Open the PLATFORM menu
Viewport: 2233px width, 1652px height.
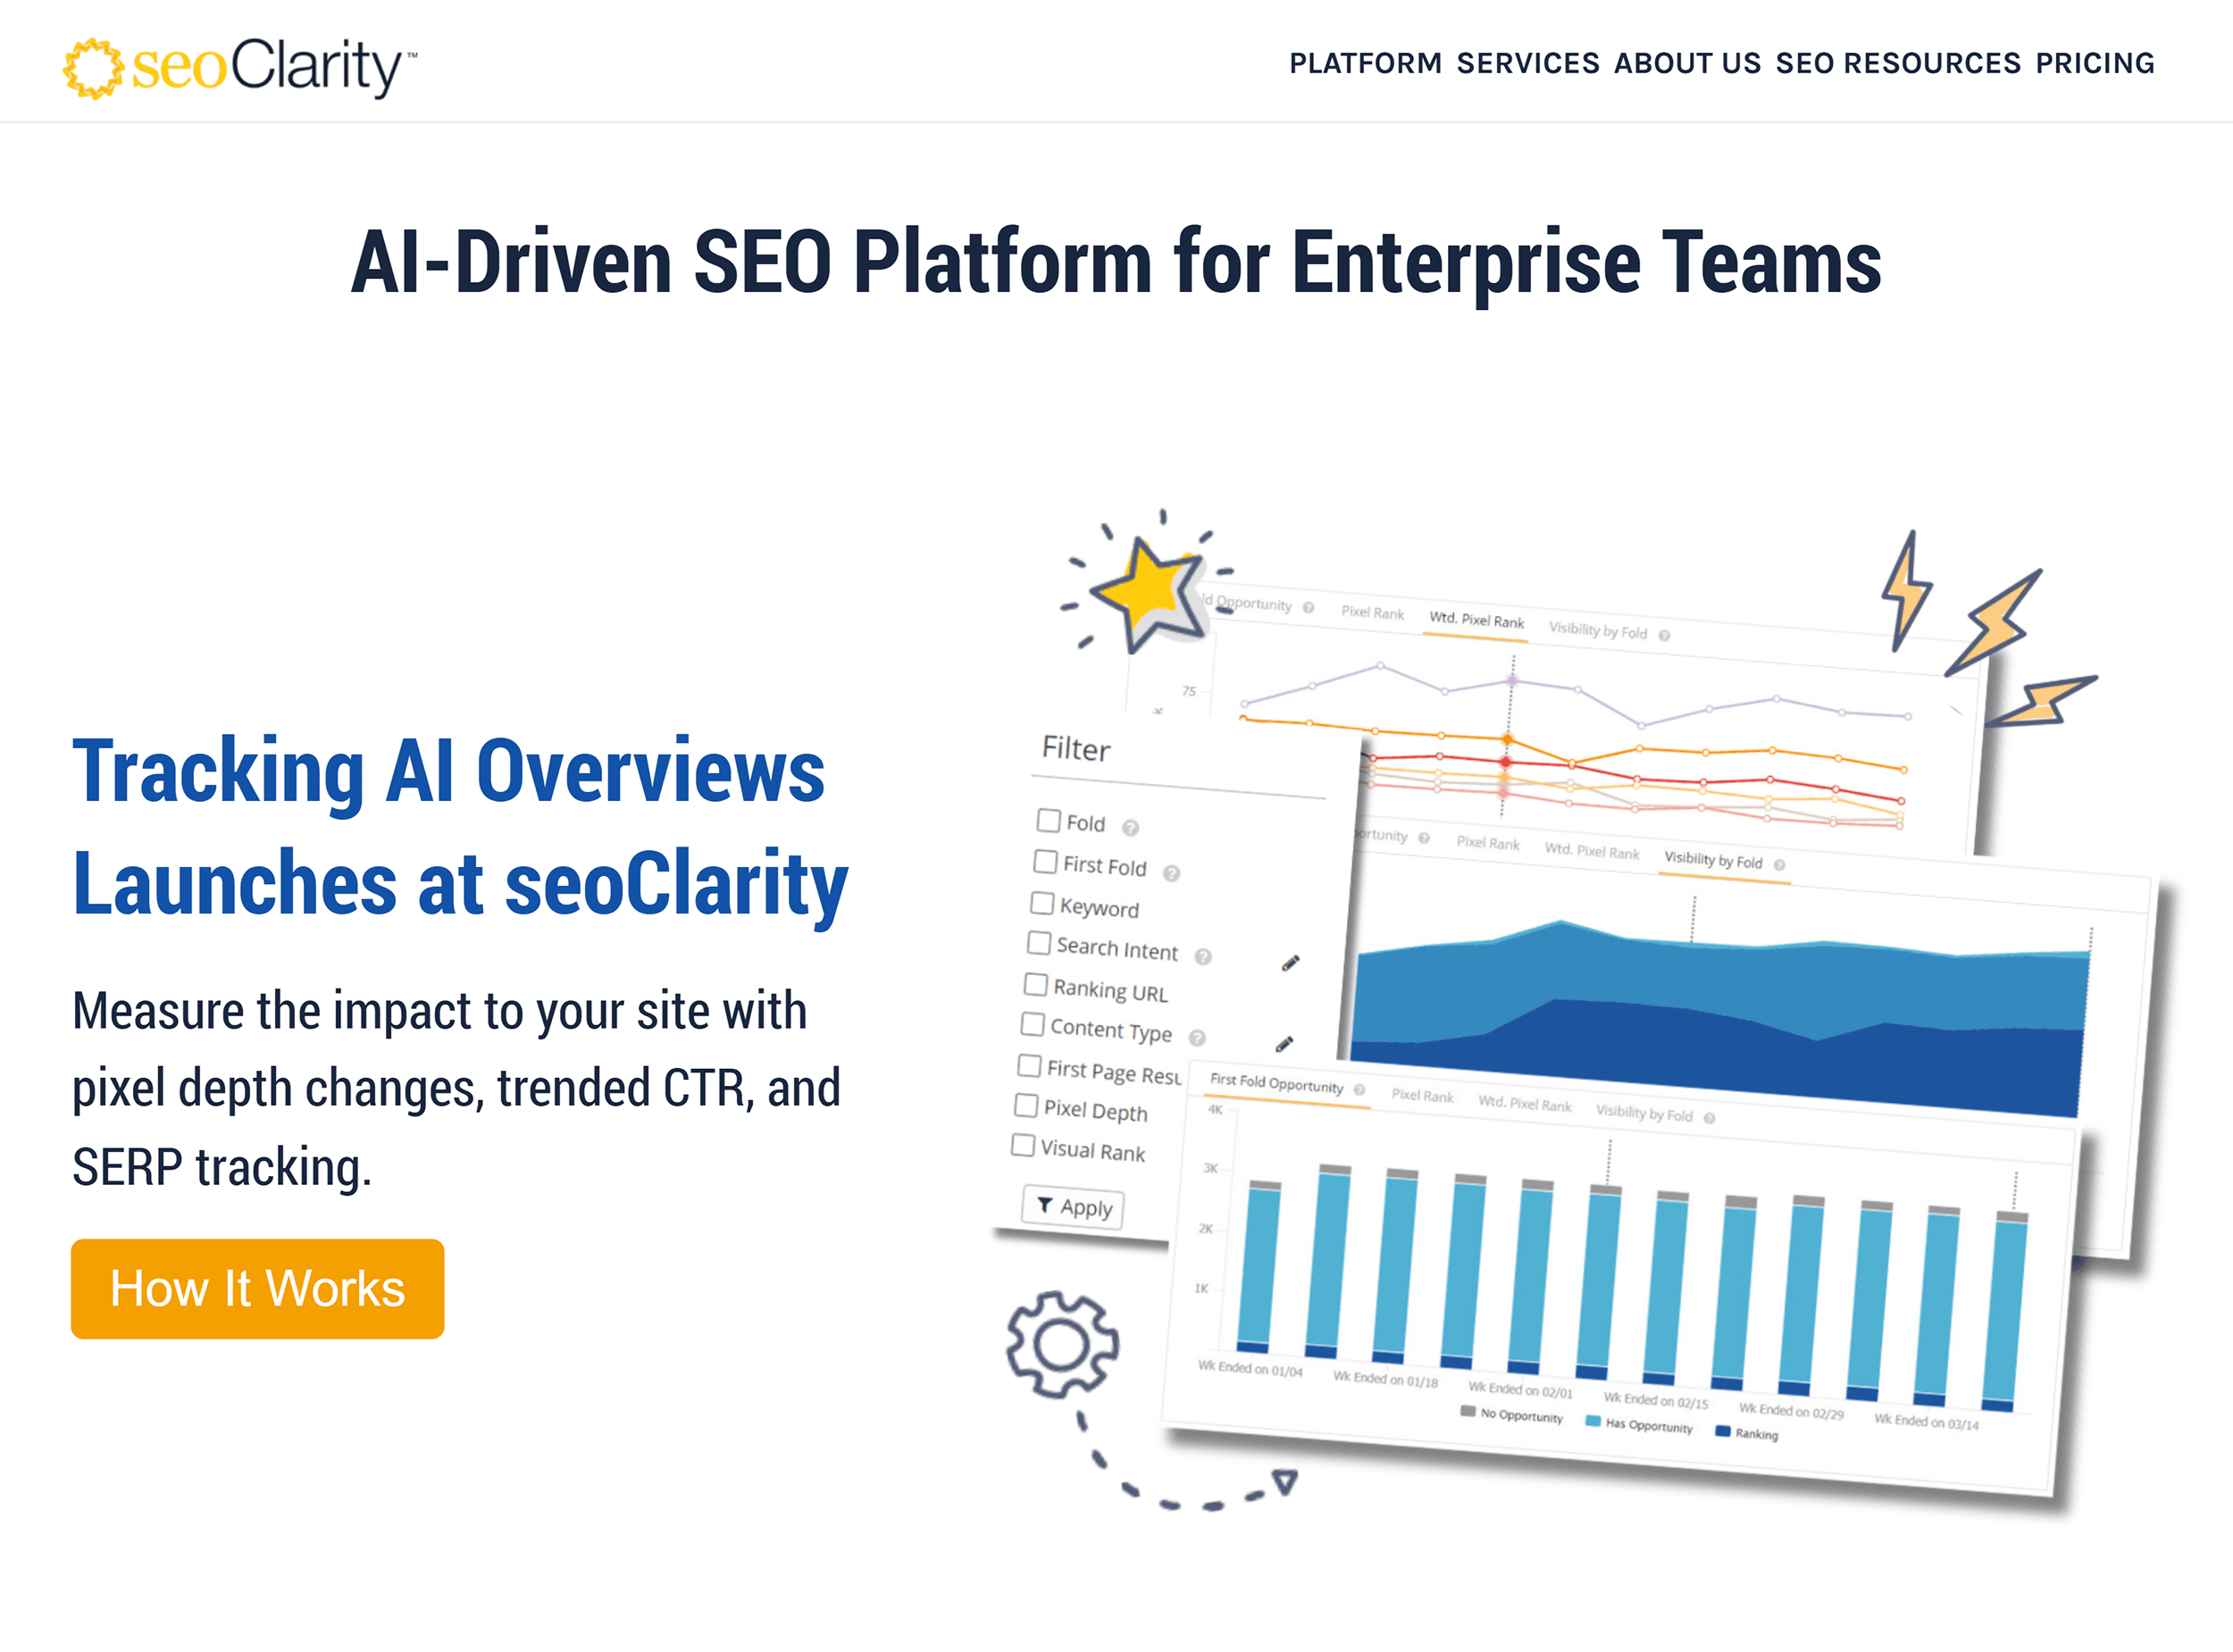pos(1365,63)
